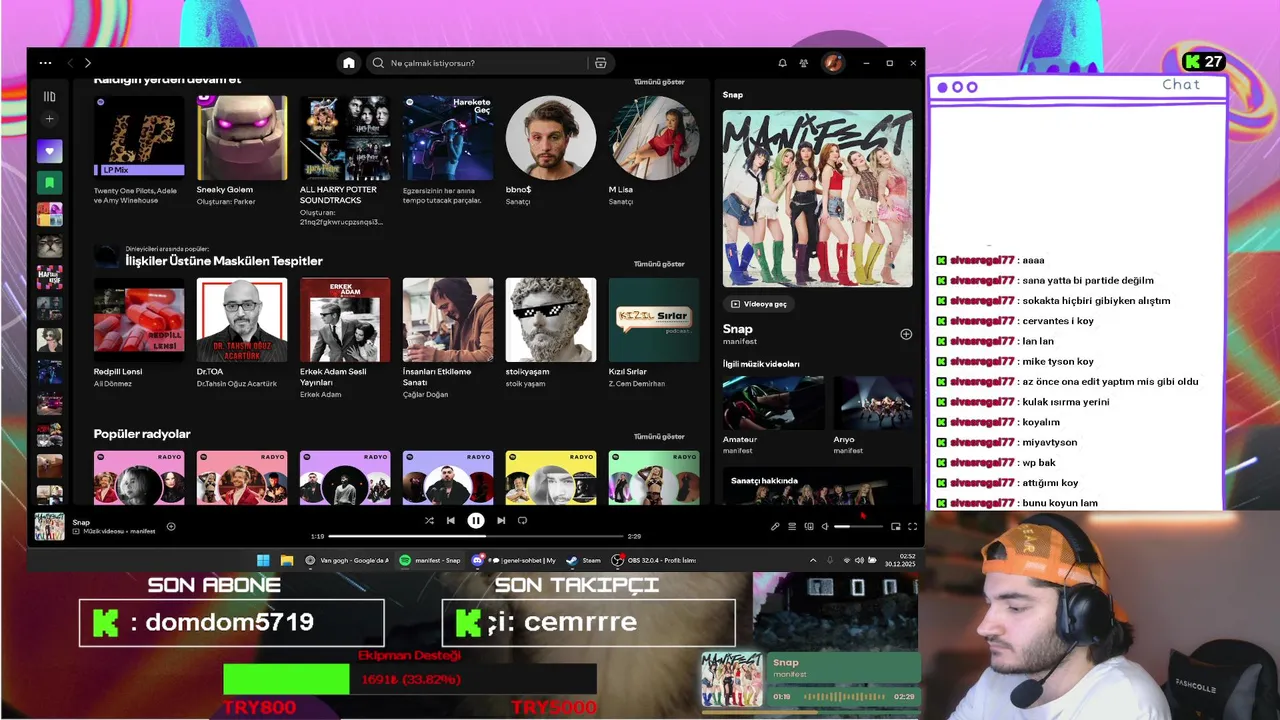Open the green bookmark episodes item

49,183
